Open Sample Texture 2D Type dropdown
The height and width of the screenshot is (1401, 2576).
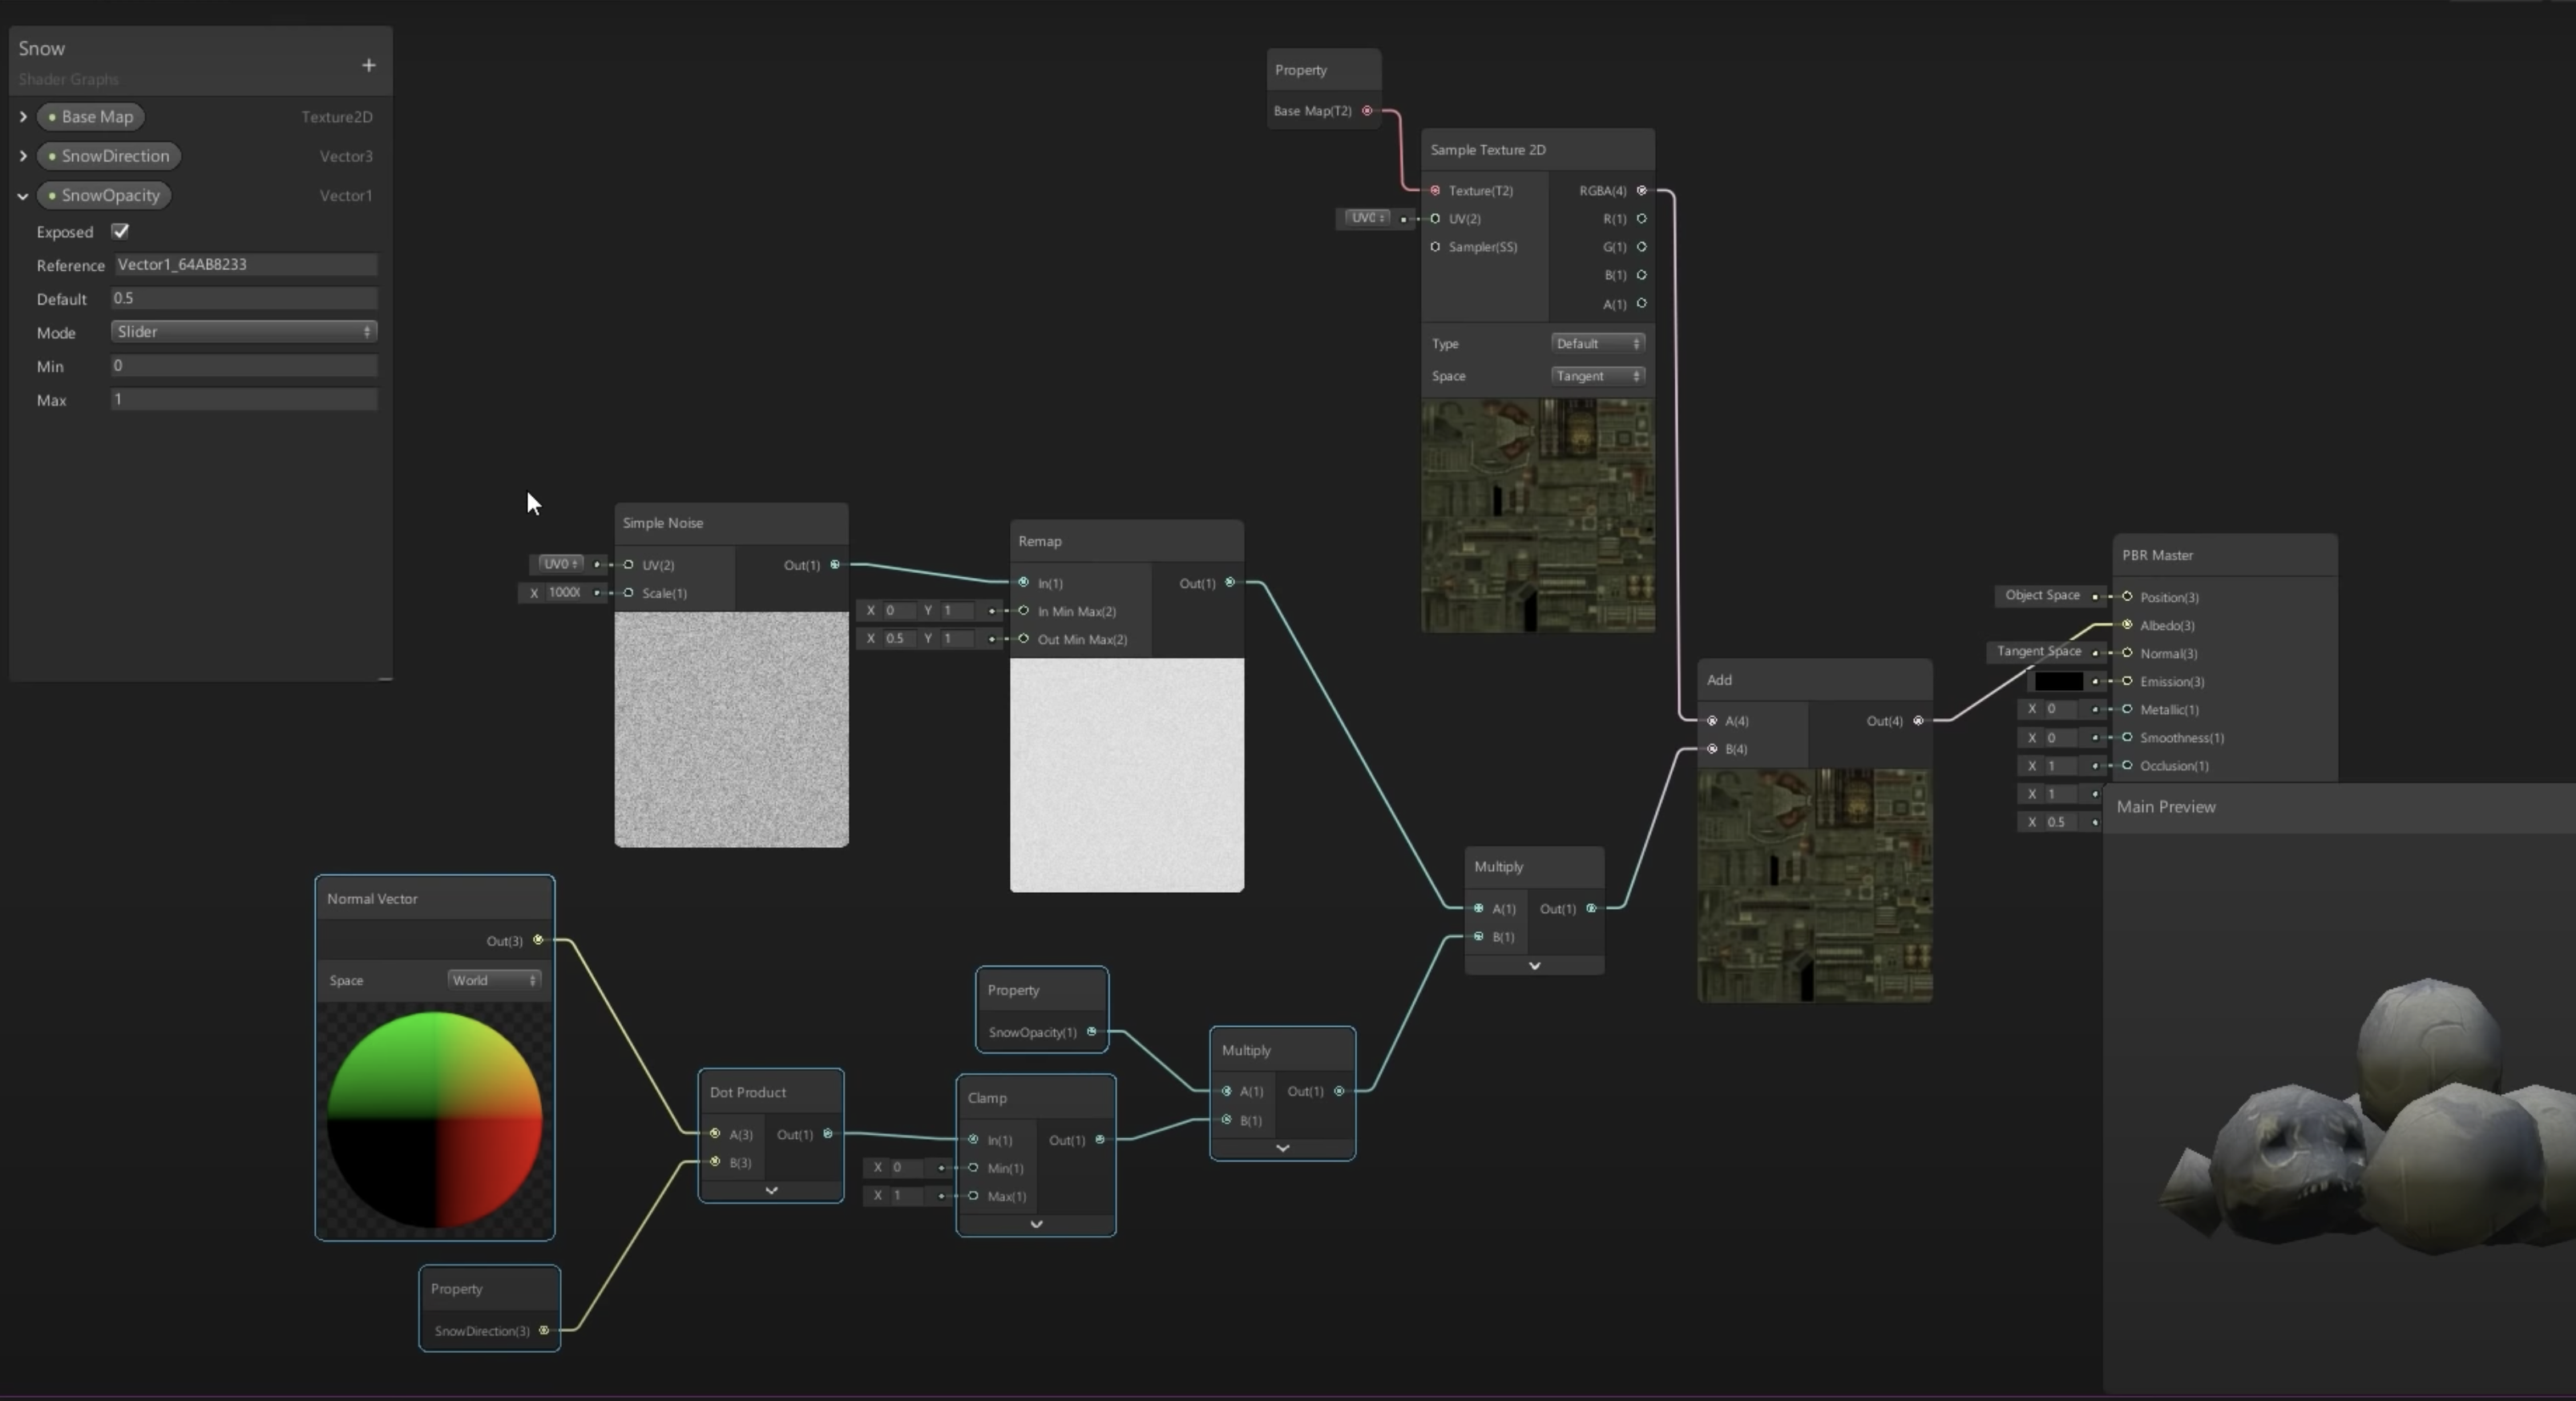pyautogui.click(x=1597, y=343)
